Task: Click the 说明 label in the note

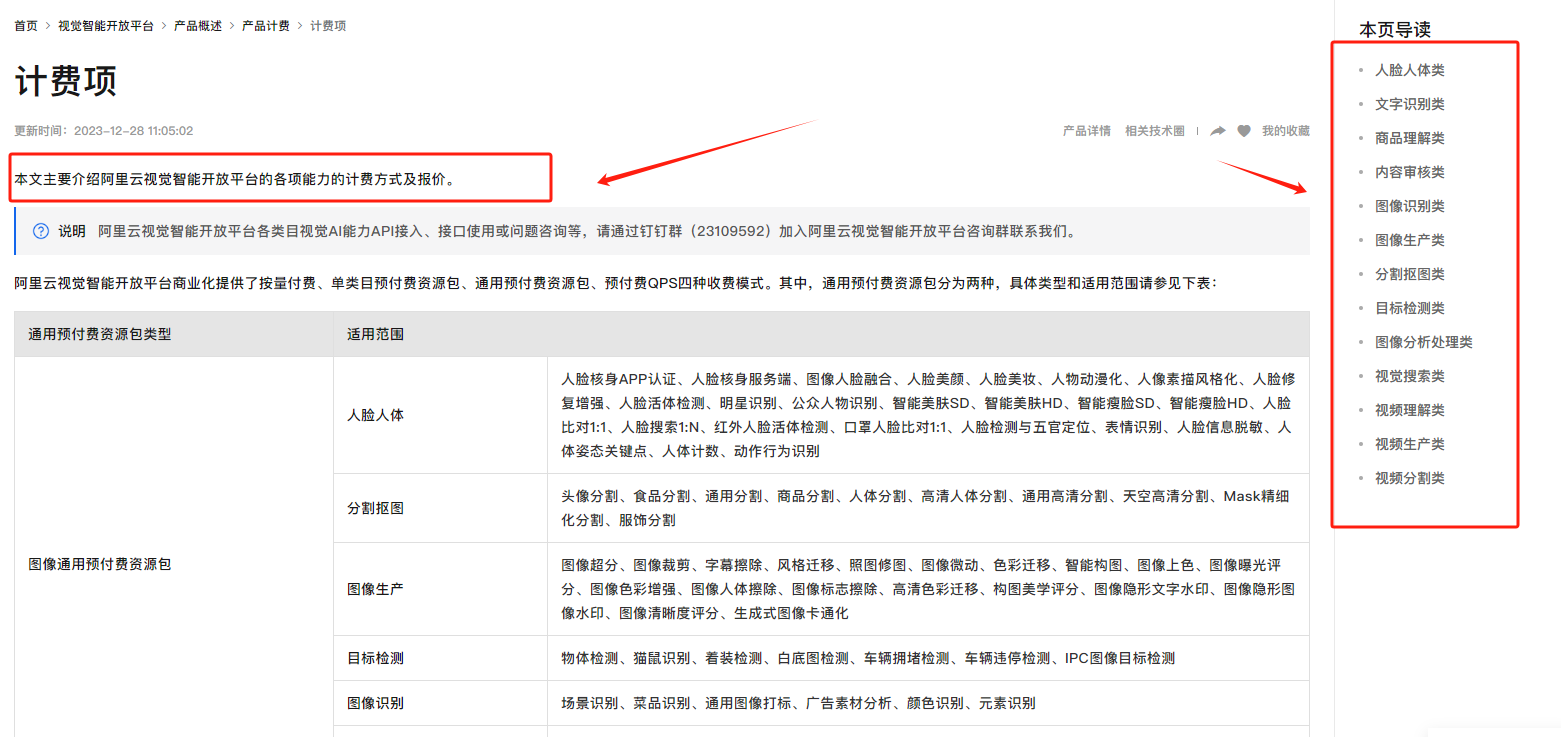Action: (72, 231)
